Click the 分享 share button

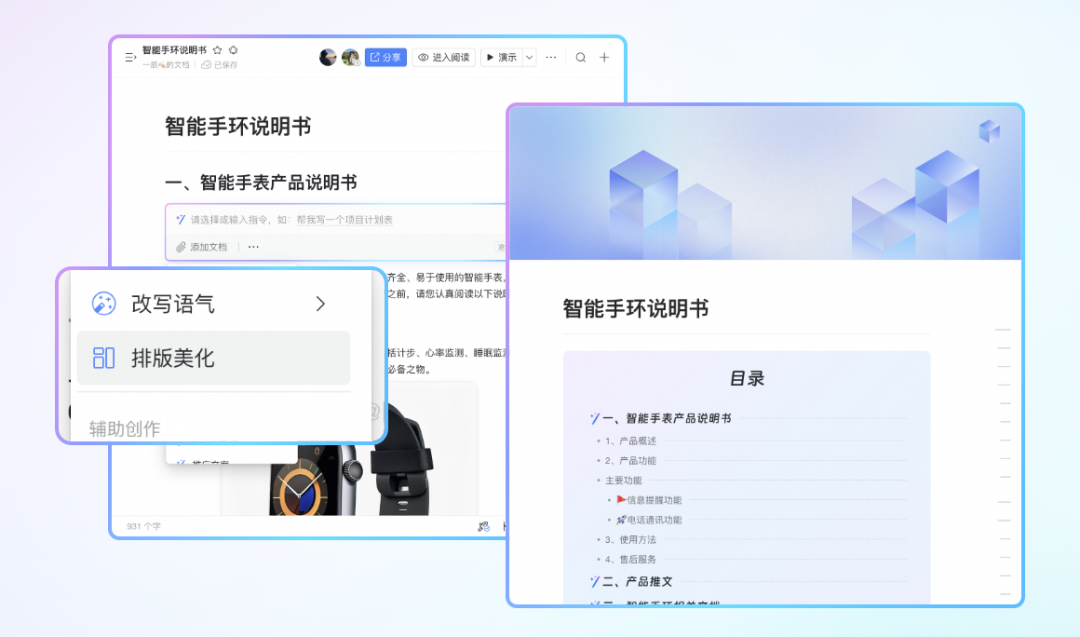386,57
